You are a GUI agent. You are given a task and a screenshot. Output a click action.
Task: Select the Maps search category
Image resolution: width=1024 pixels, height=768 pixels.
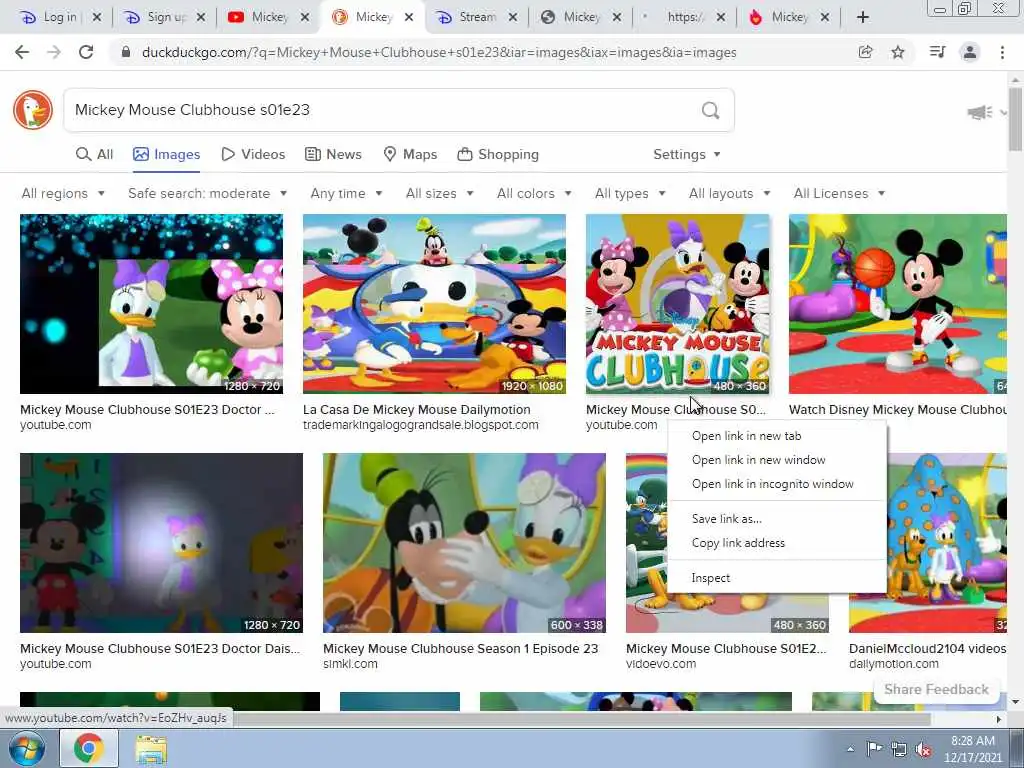tap(410, 154)
